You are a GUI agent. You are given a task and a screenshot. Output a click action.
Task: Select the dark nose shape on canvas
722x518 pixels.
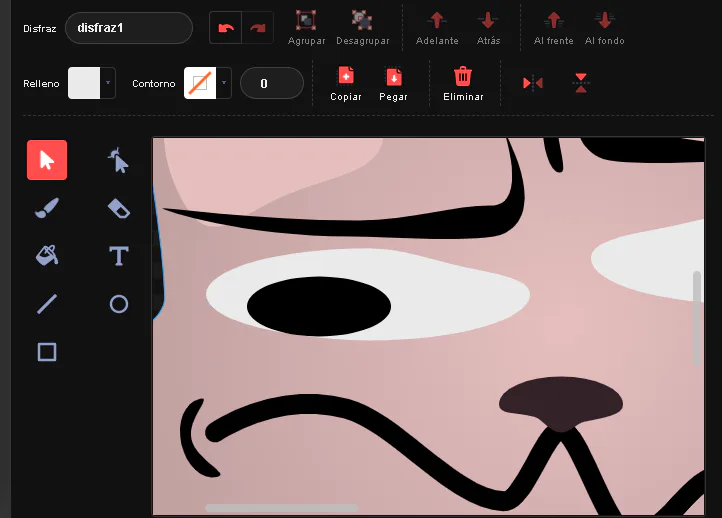tap(561, 404)
